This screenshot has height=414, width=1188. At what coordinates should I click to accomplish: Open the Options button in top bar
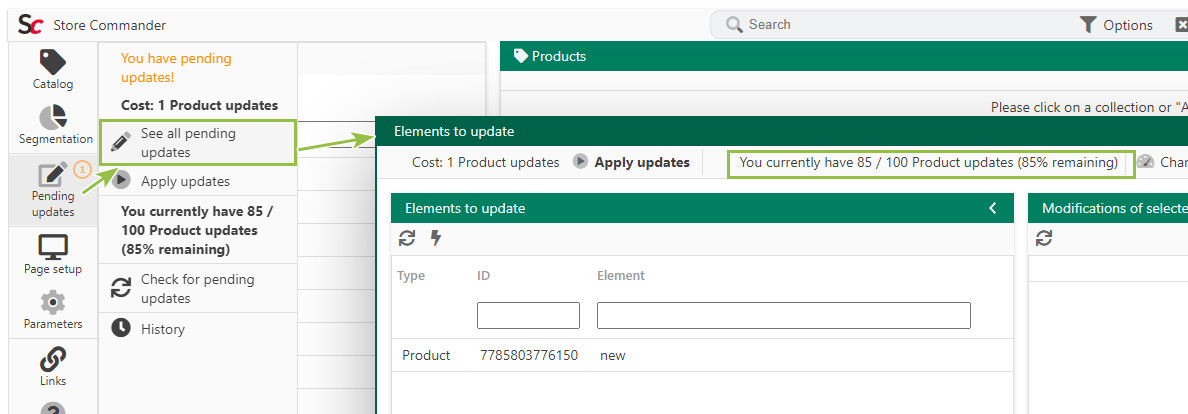1117,25
